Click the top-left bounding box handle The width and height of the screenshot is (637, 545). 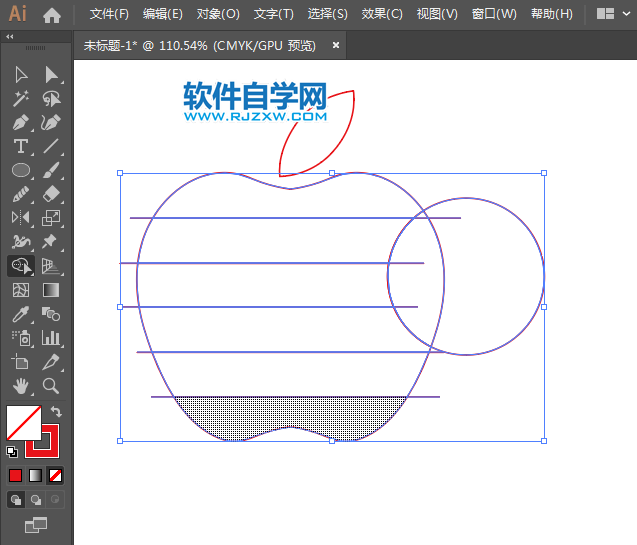(120, 173)
